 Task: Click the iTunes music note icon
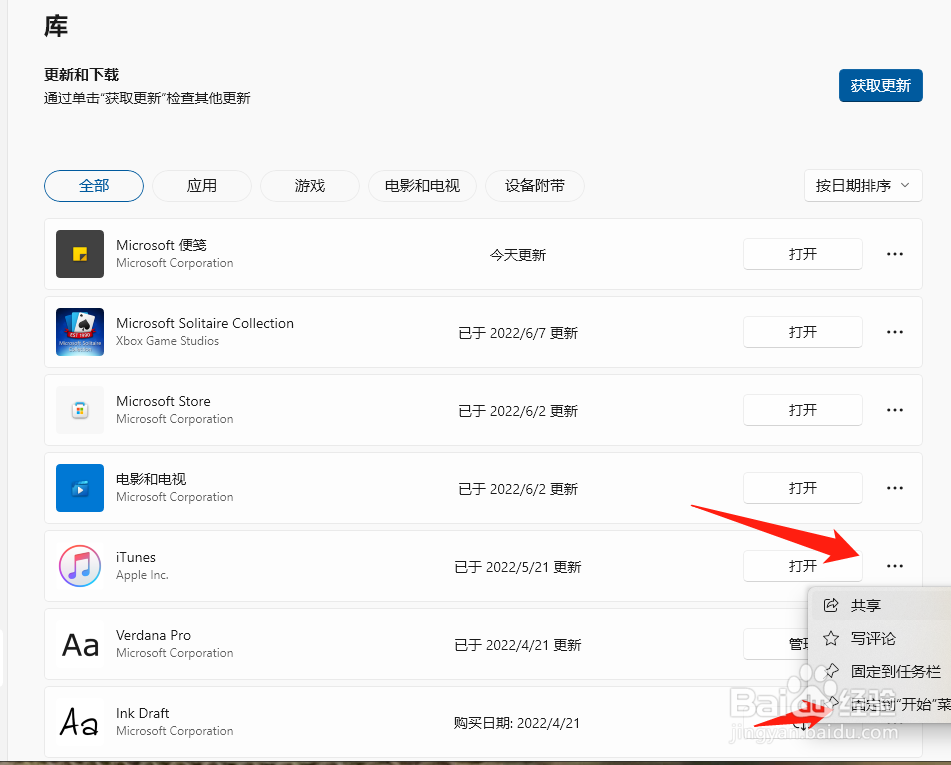[80, 566]
